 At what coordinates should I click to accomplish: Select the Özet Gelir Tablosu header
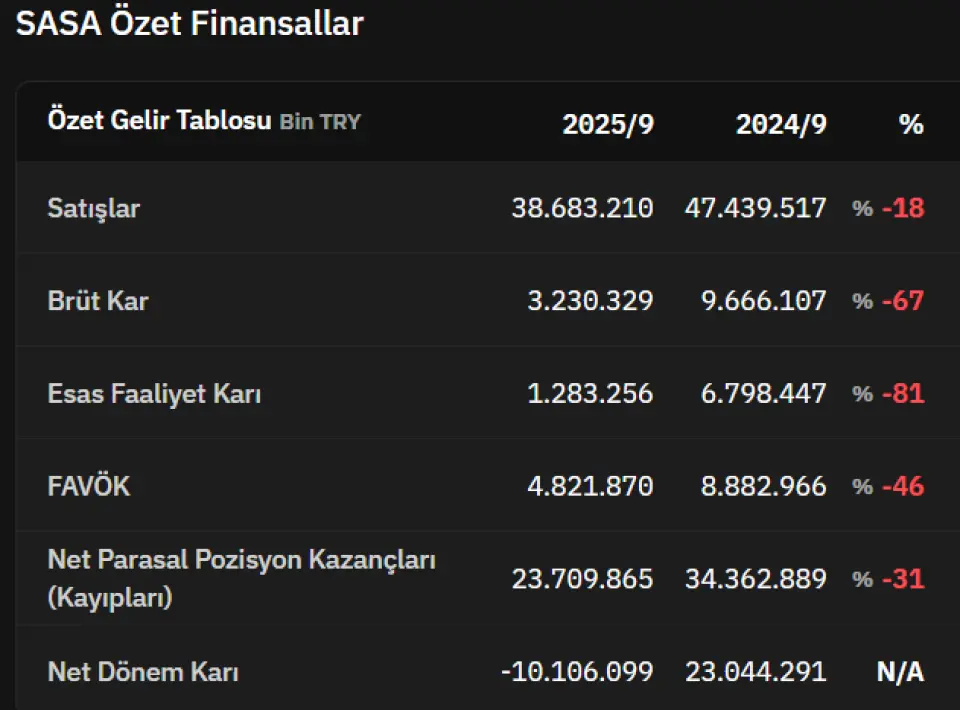coord(159,121)
